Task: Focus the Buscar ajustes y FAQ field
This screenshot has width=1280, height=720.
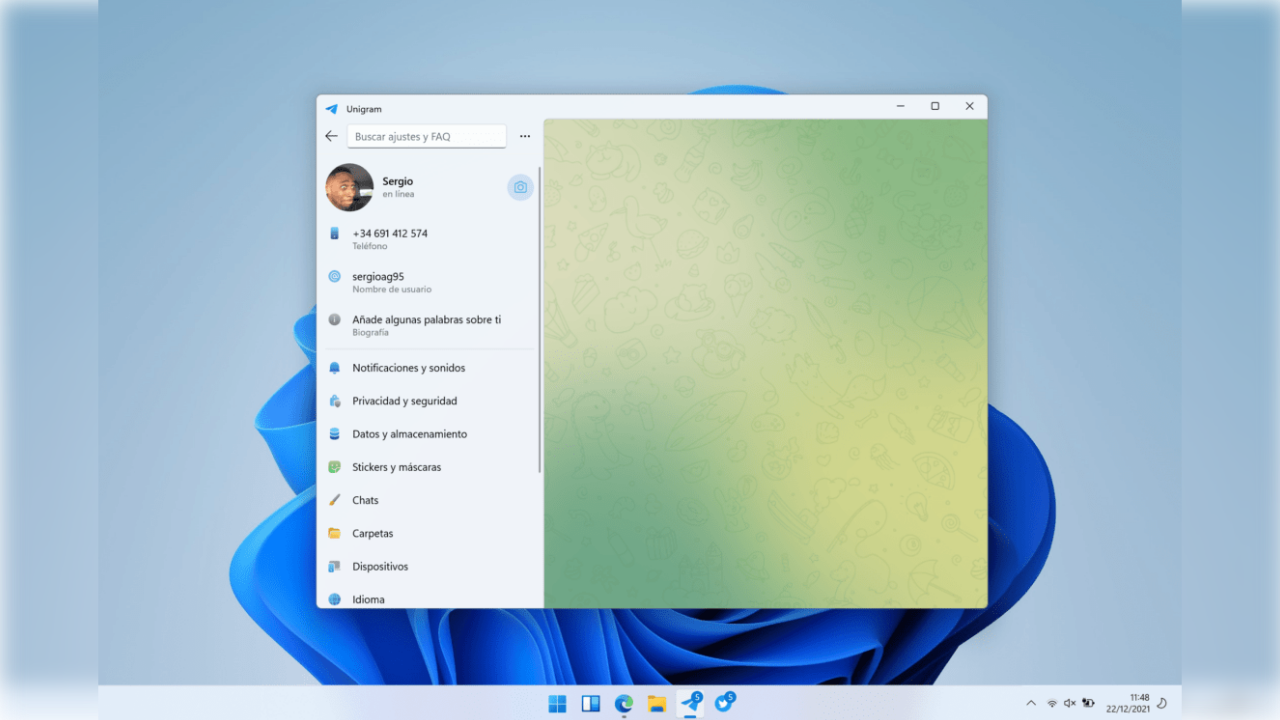Action: tap(427, 136)
